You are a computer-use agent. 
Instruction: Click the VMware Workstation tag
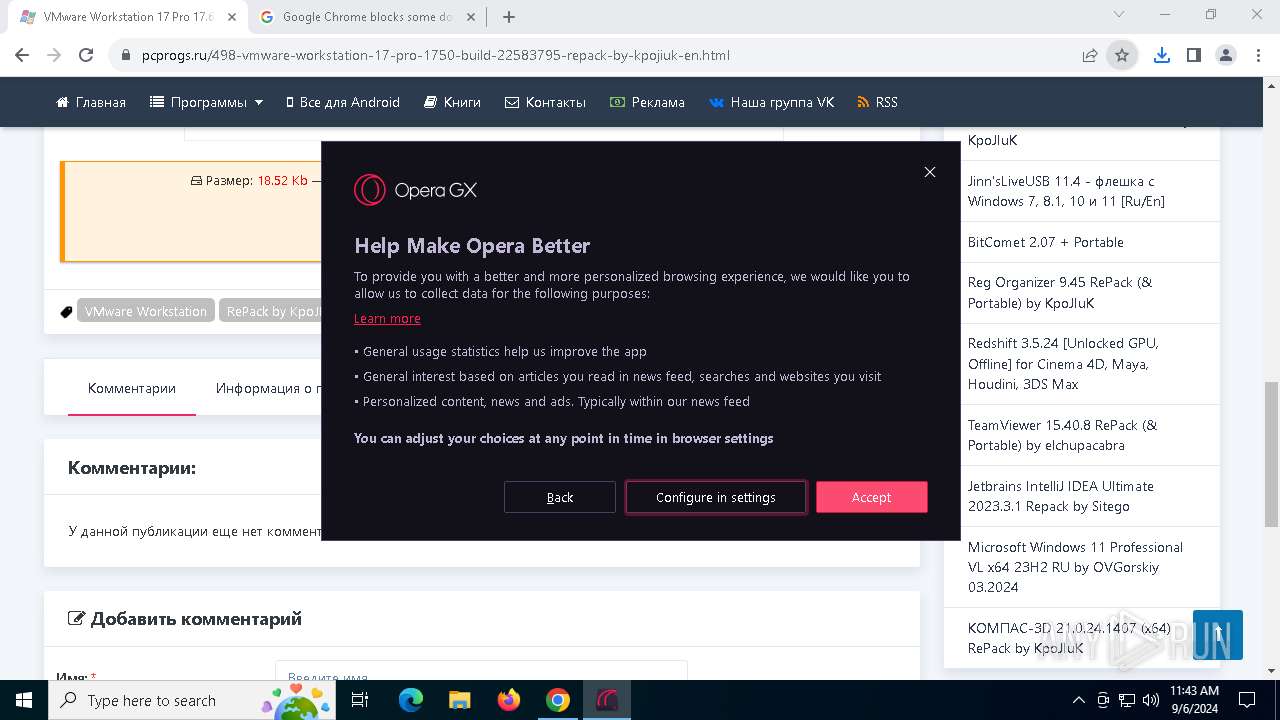(x=146, y=311)
